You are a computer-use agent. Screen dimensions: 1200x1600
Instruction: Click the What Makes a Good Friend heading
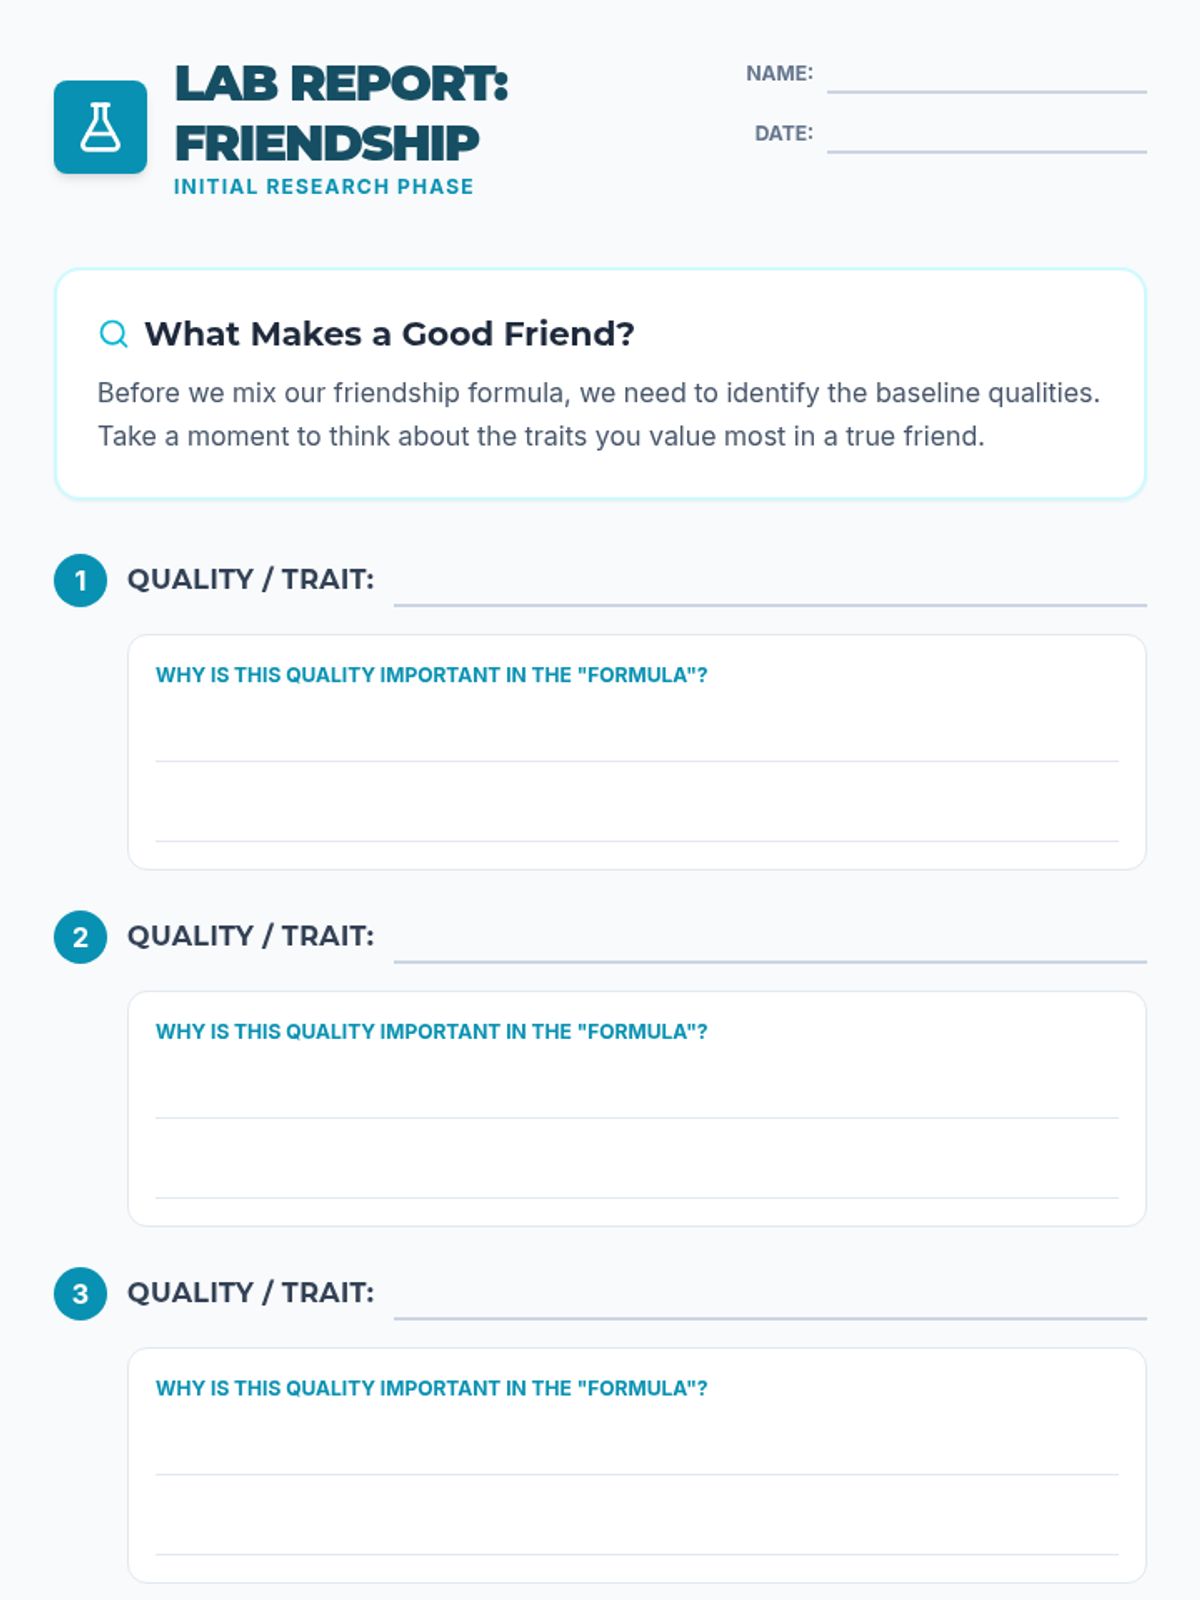tap(390, 334)
